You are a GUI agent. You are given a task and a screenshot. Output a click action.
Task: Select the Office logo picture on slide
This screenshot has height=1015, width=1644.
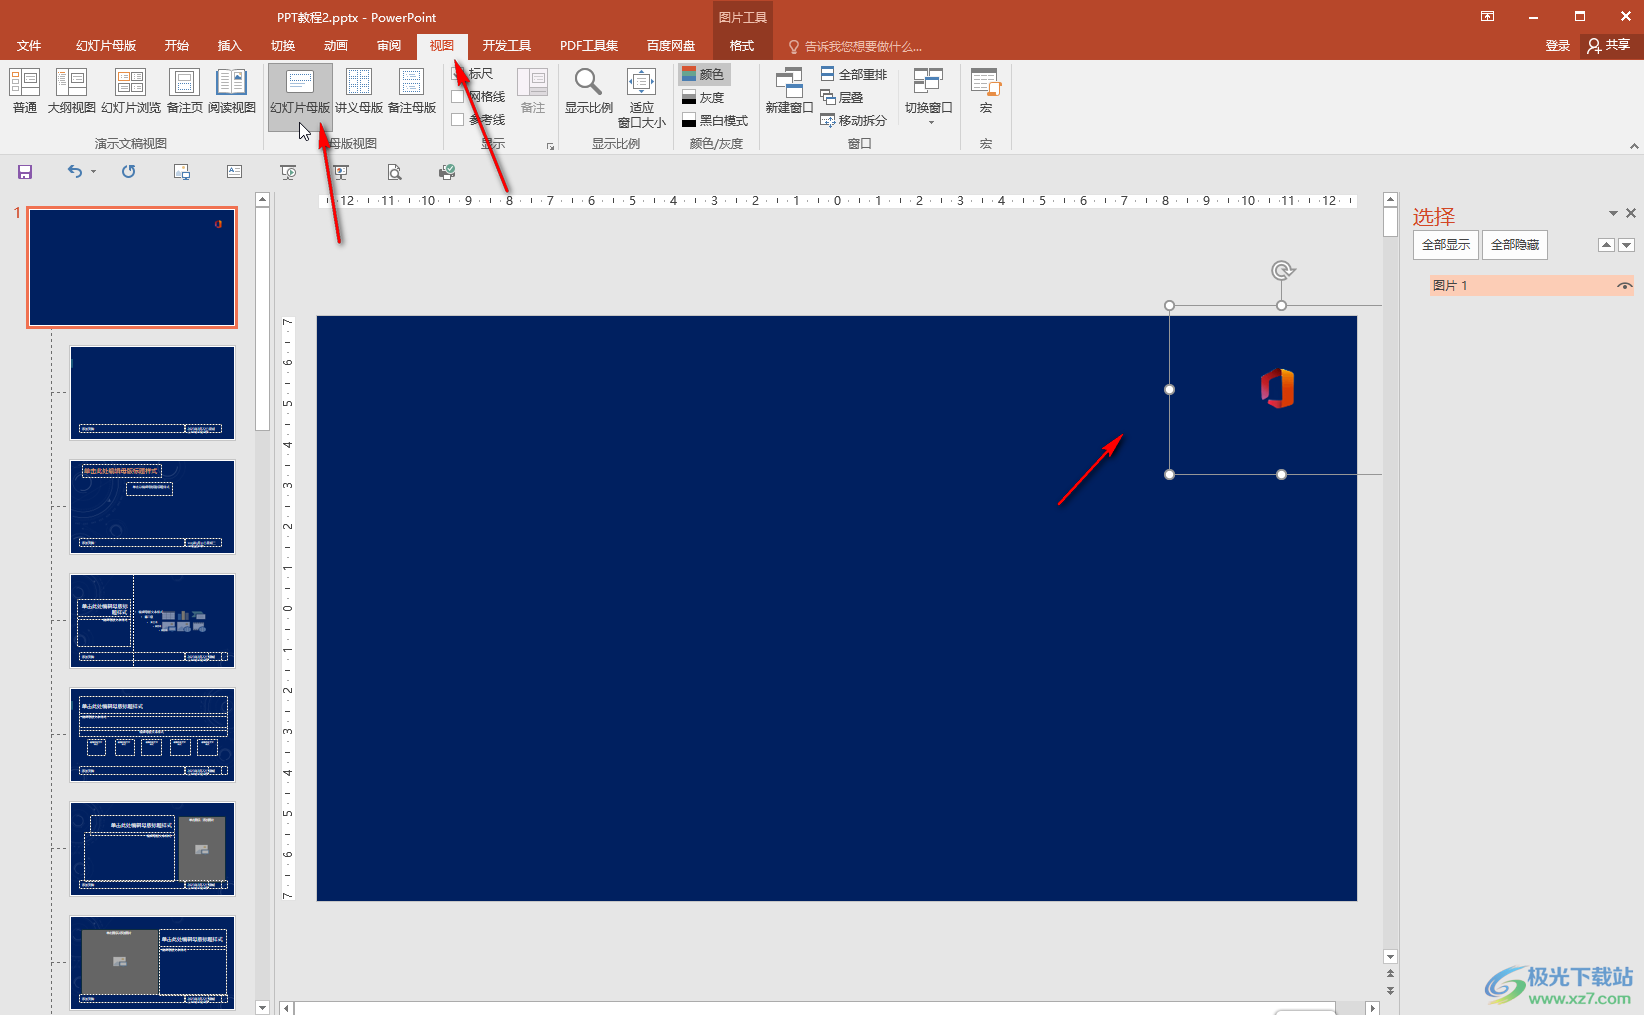(1277, 389)
